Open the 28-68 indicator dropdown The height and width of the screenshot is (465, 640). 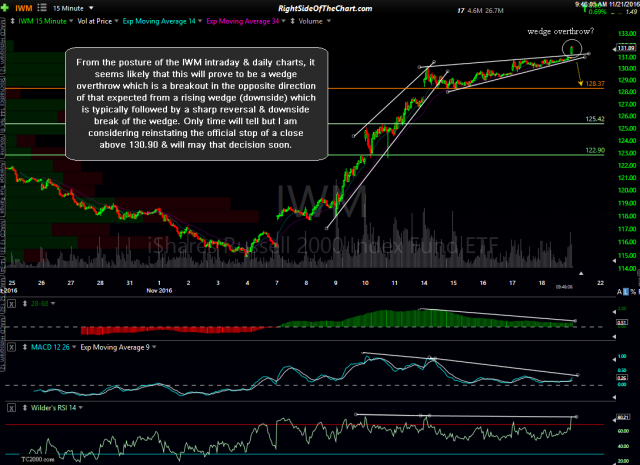click(53, 304)
